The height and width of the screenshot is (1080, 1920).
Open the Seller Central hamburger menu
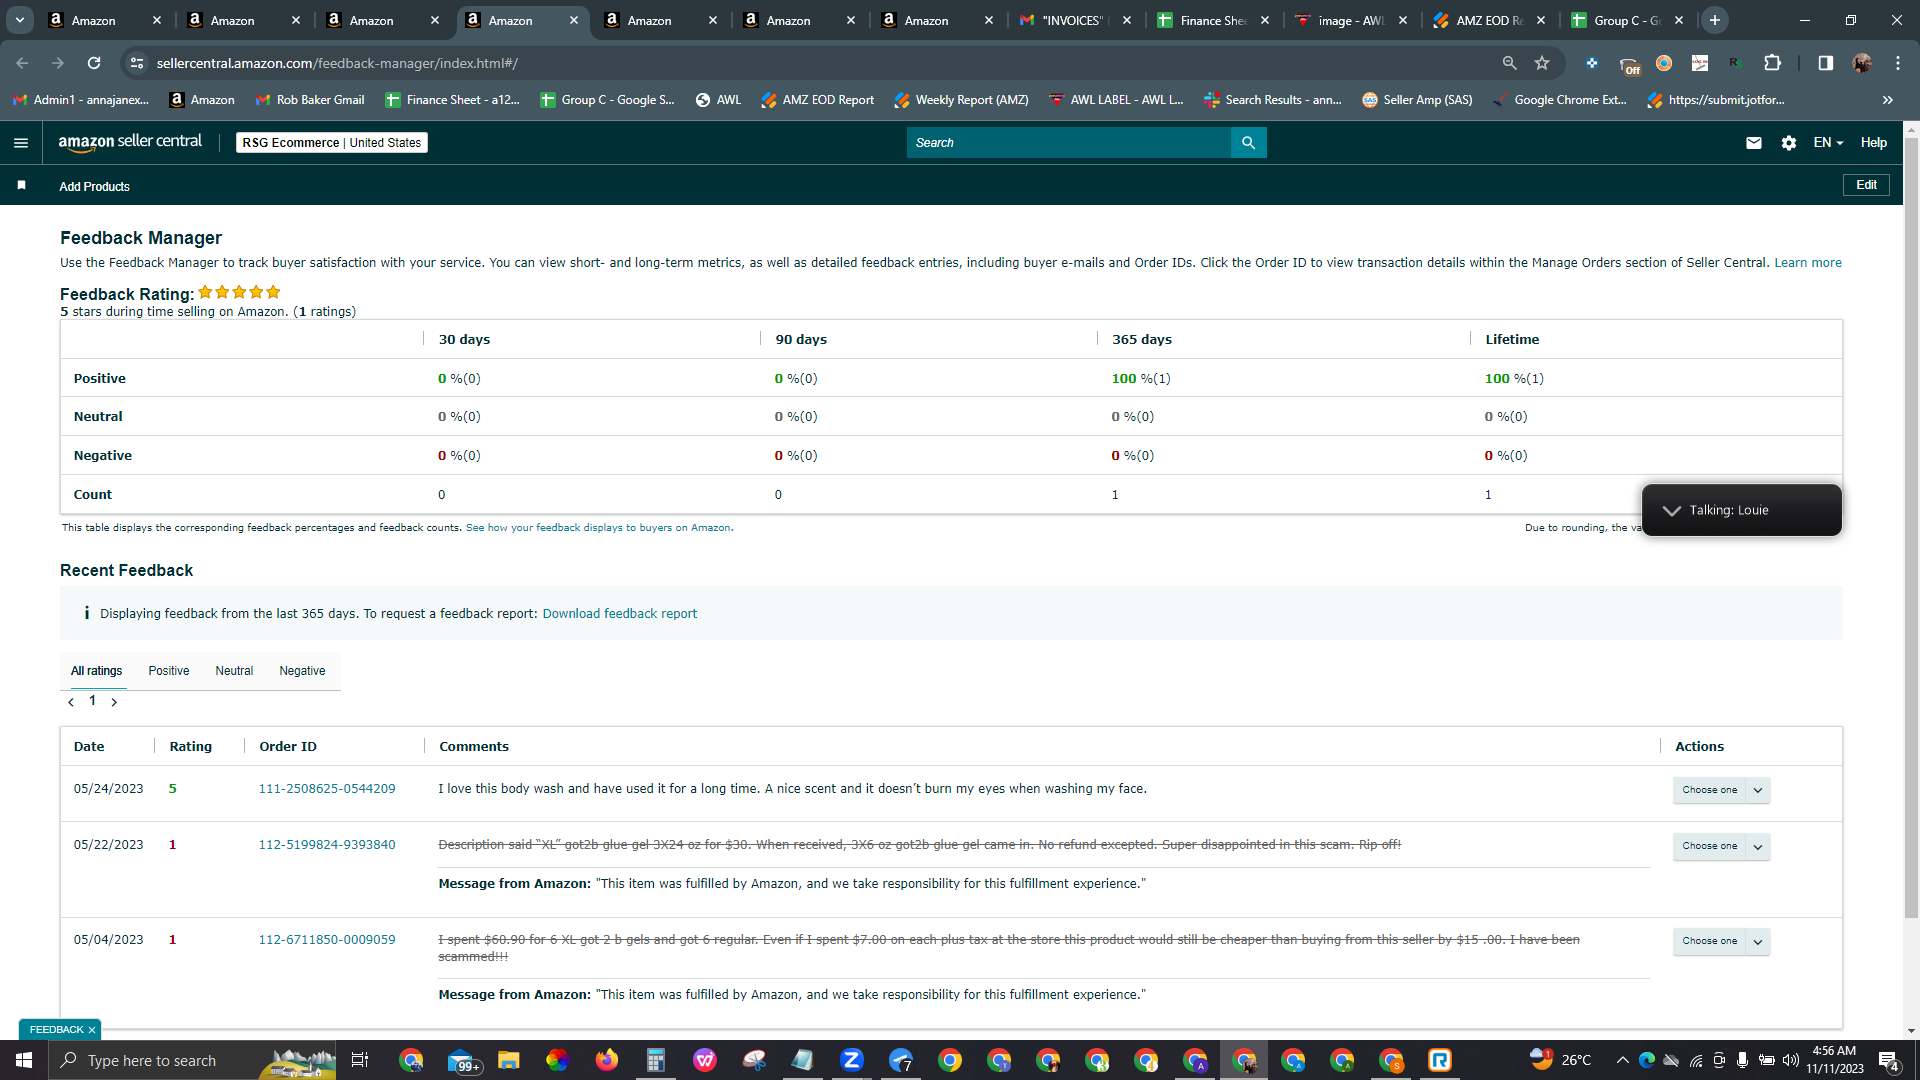point(21,143)
